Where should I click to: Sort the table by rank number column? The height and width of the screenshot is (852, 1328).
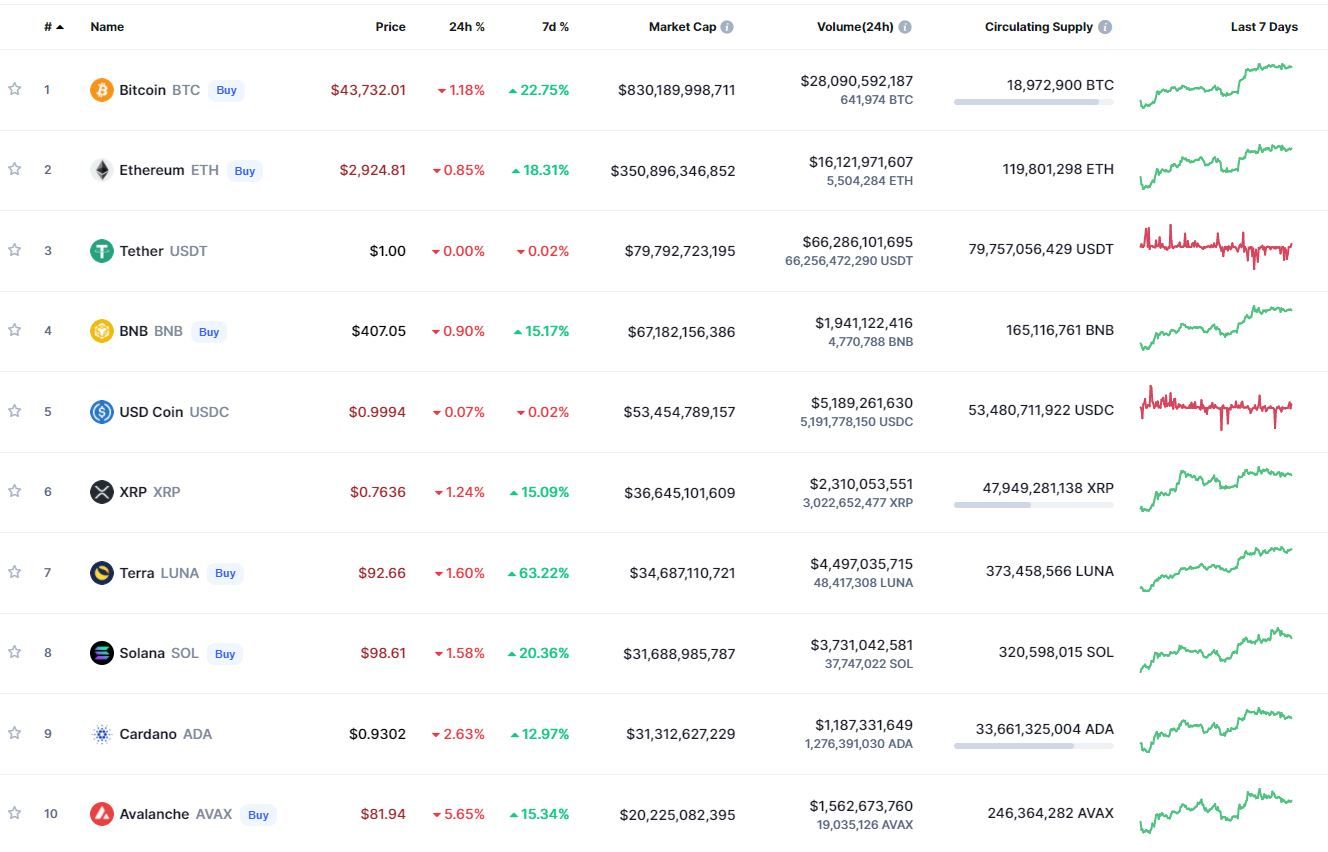(54, 27)
